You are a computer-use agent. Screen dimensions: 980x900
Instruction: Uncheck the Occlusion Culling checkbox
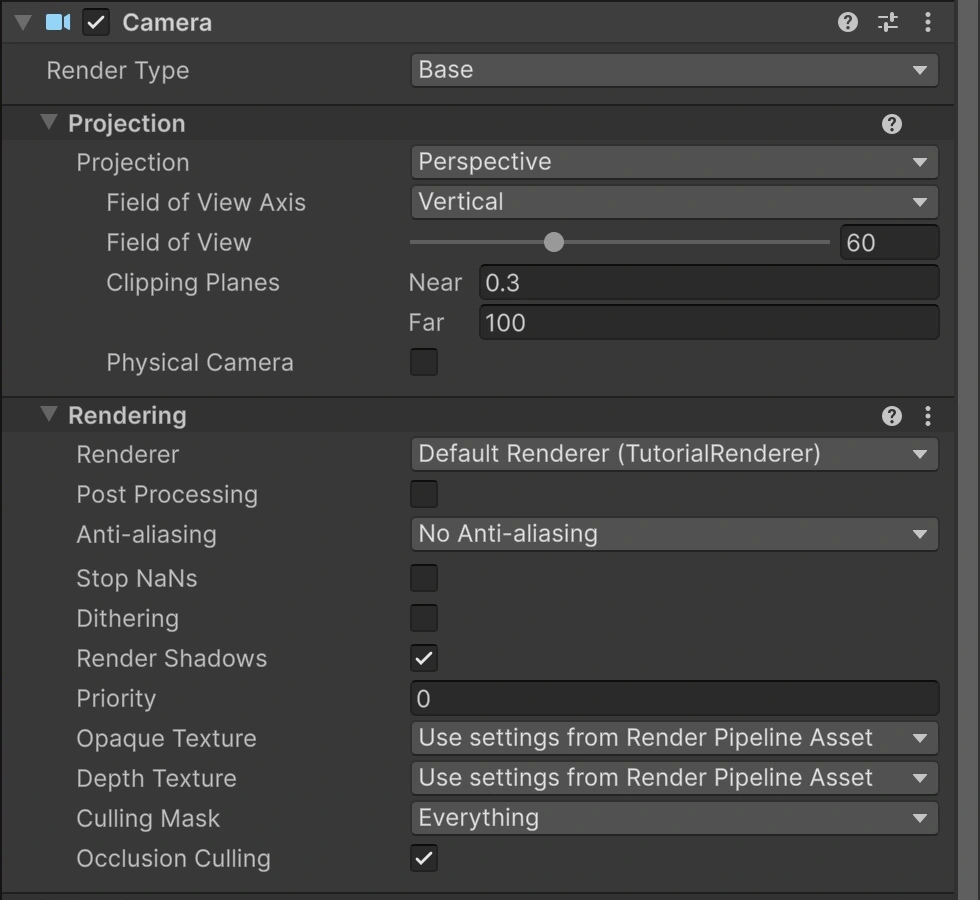[x=424, y=858]
